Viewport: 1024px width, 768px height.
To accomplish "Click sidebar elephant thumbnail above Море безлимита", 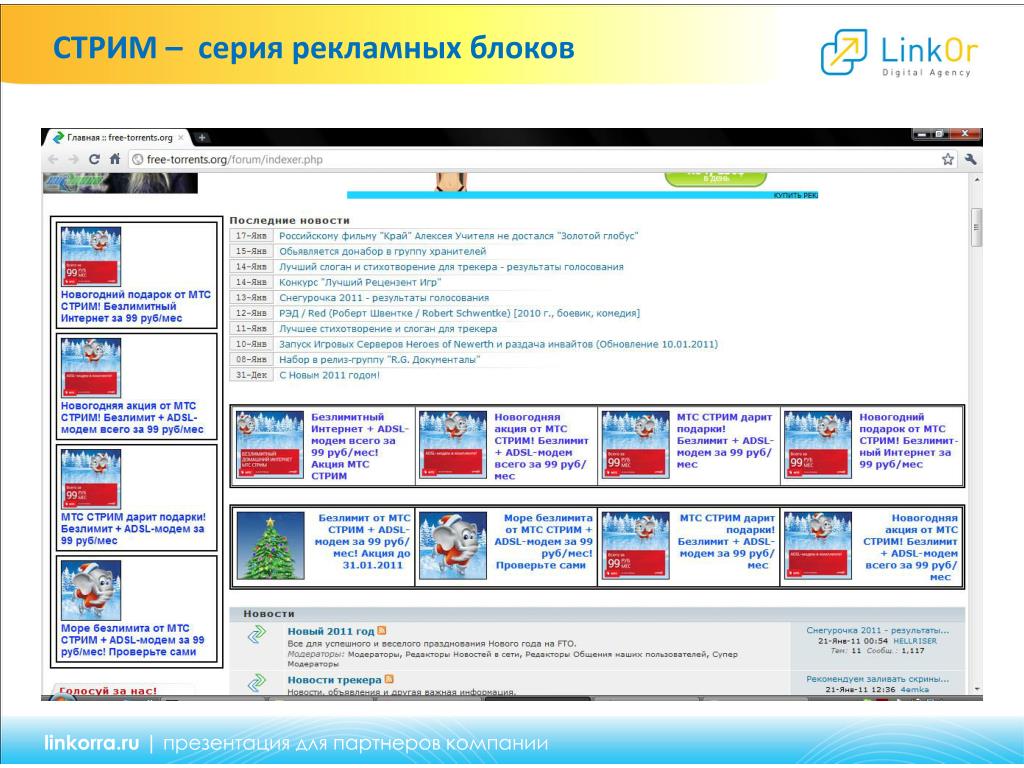I will (x=91, y=590).
